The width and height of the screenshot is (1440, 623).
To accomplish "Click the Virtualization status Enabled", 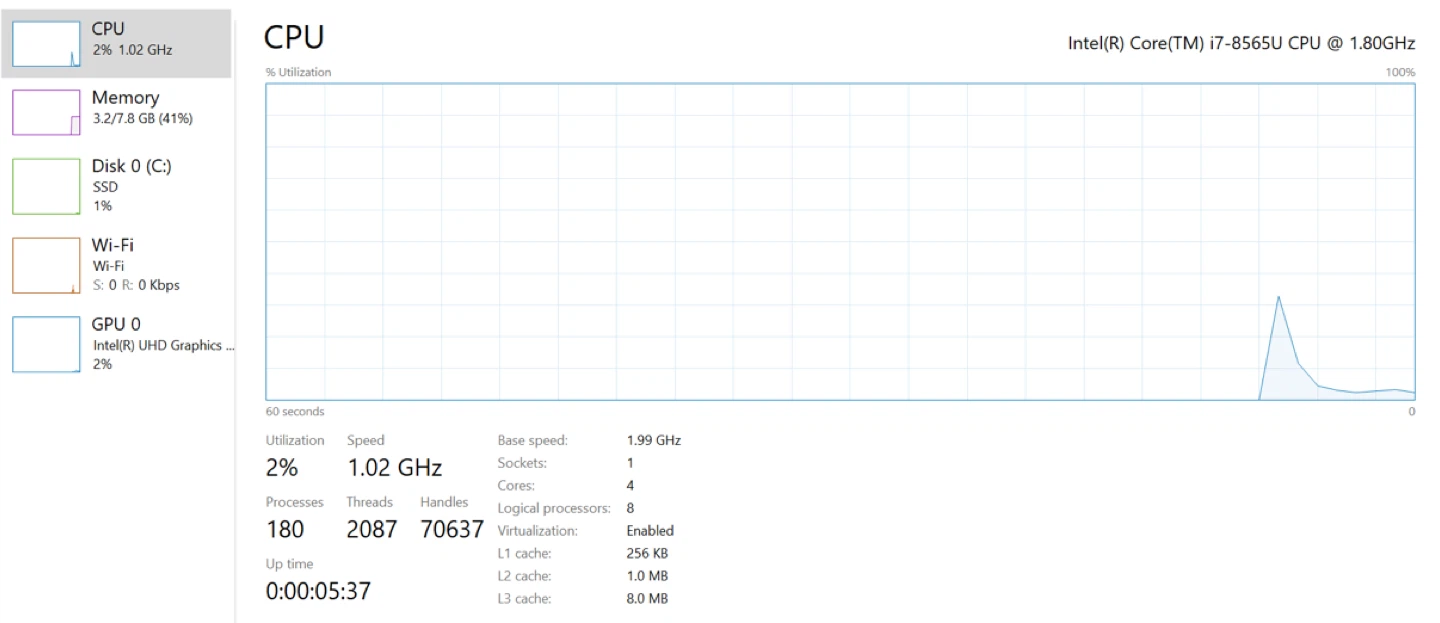I will coord(650,531).
